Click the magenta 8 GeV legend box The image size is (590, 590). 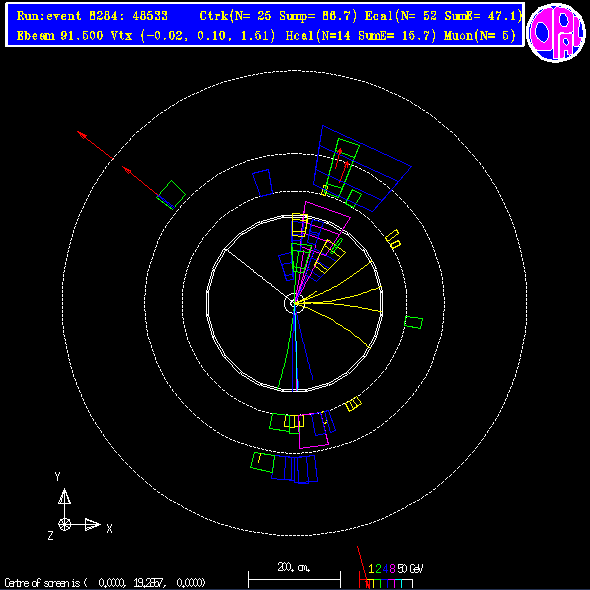coord(391,584)
